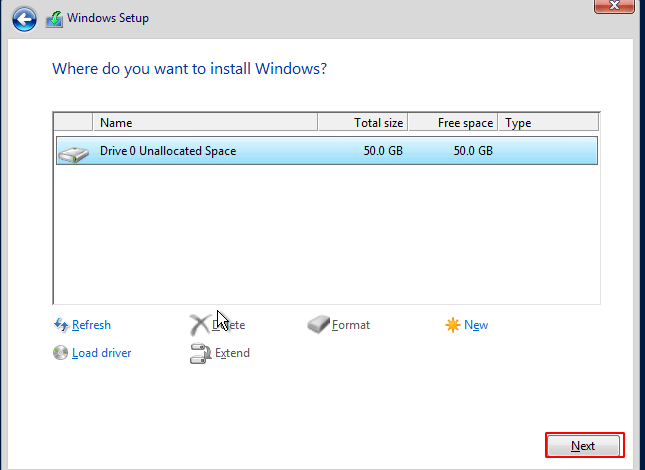Click the Total size column header

coord(363,123)
